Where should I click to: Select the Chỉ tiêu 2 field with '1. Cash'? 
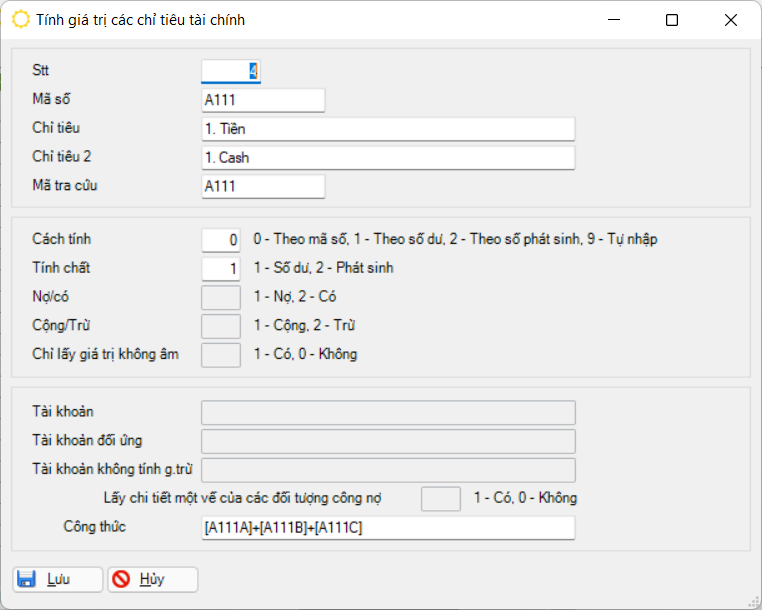pyautogui.click(x=388, y=158)
